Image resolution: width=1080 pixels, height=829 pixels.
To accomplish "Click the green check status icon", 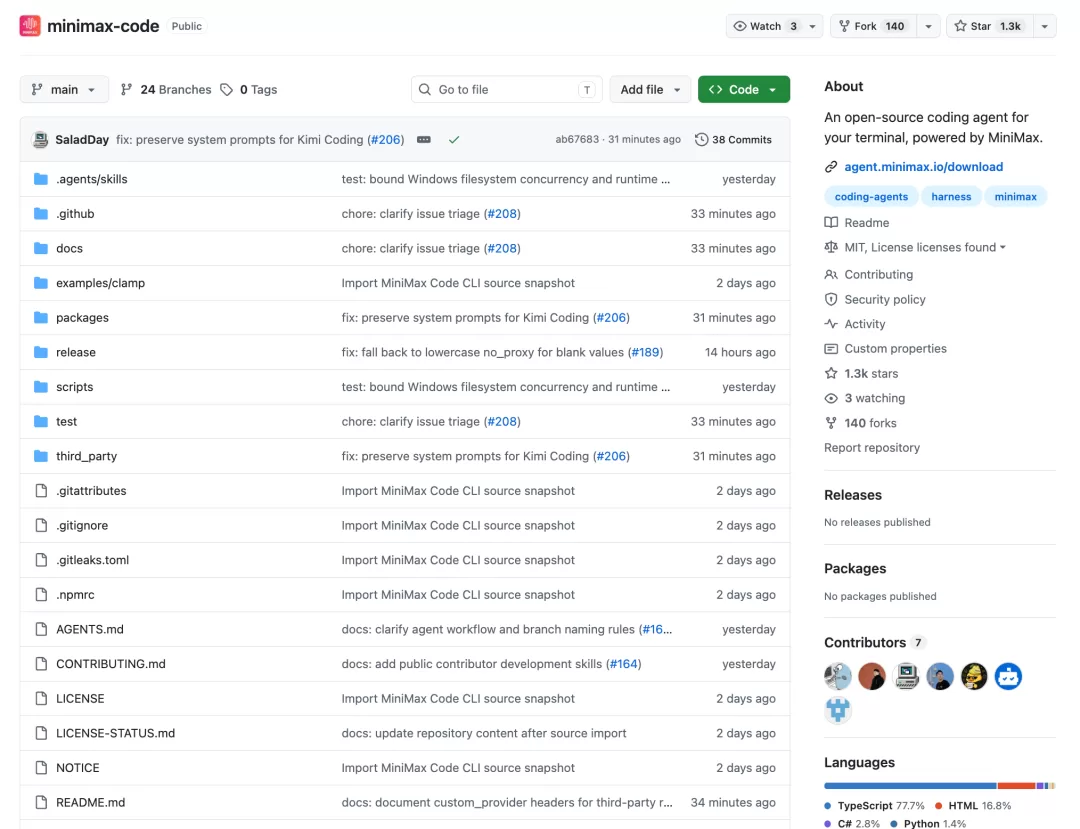I will point(454,140).
